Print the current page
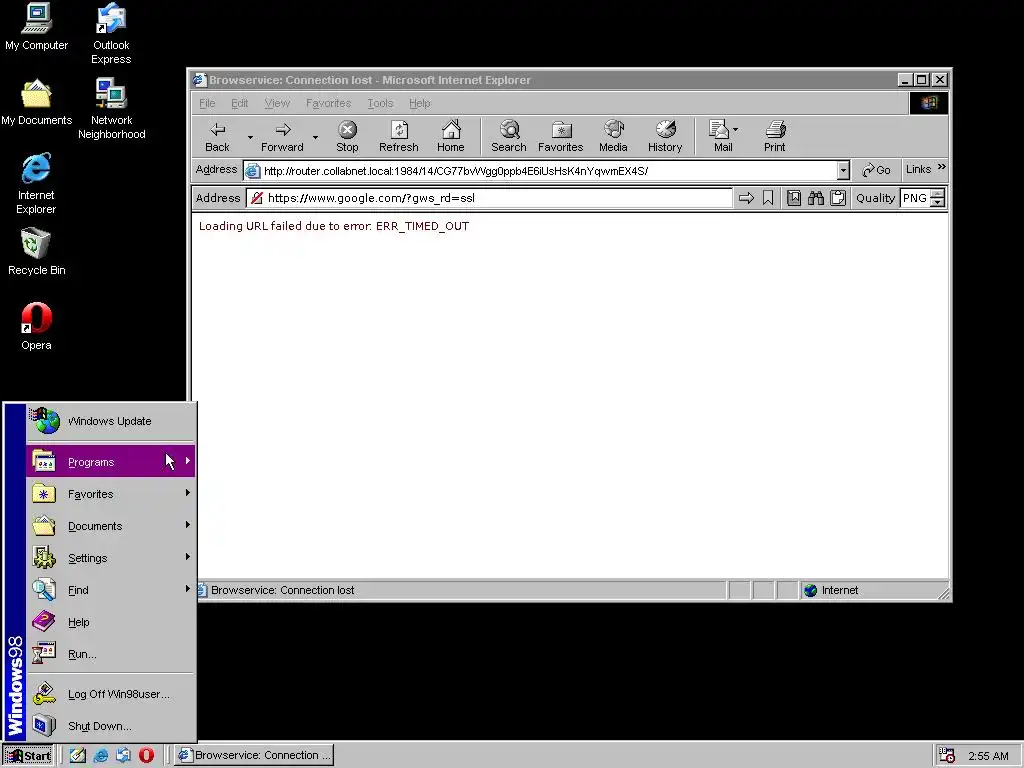Viewport: 1024px width, 768px height. click(775, 136)
